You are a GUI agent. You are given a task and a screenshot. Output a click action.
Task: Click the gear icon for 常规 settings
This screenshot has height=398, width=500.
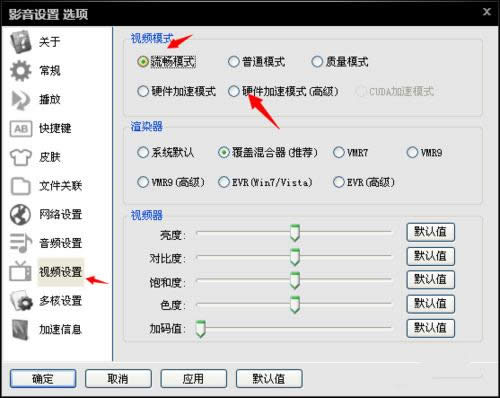coord(21,71)
